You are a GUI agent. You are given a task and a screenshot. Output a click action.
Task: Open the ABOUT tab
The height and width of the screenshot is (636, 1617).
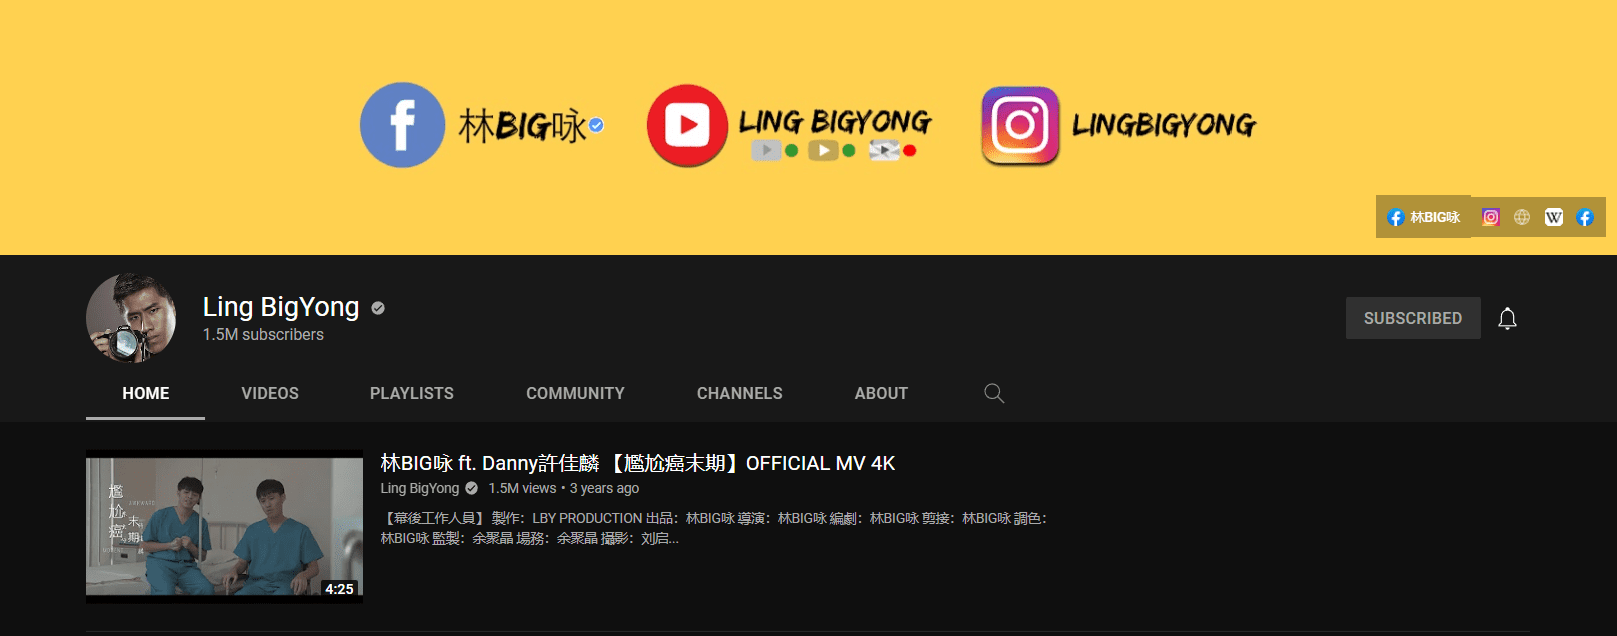click(x=881, y=393)
